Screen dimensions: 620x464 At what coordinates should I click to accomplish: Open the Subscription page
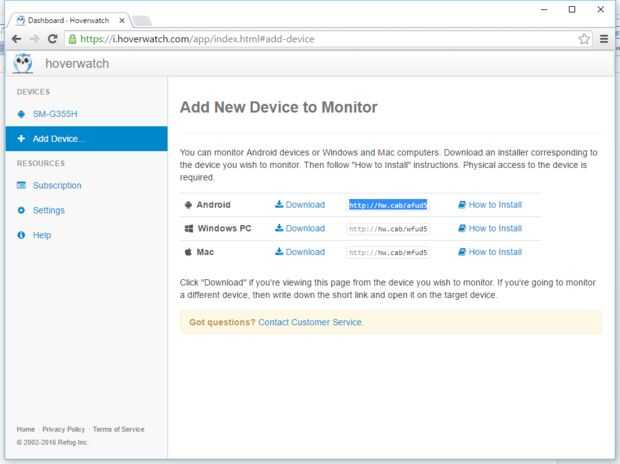(x=56, y=185)
